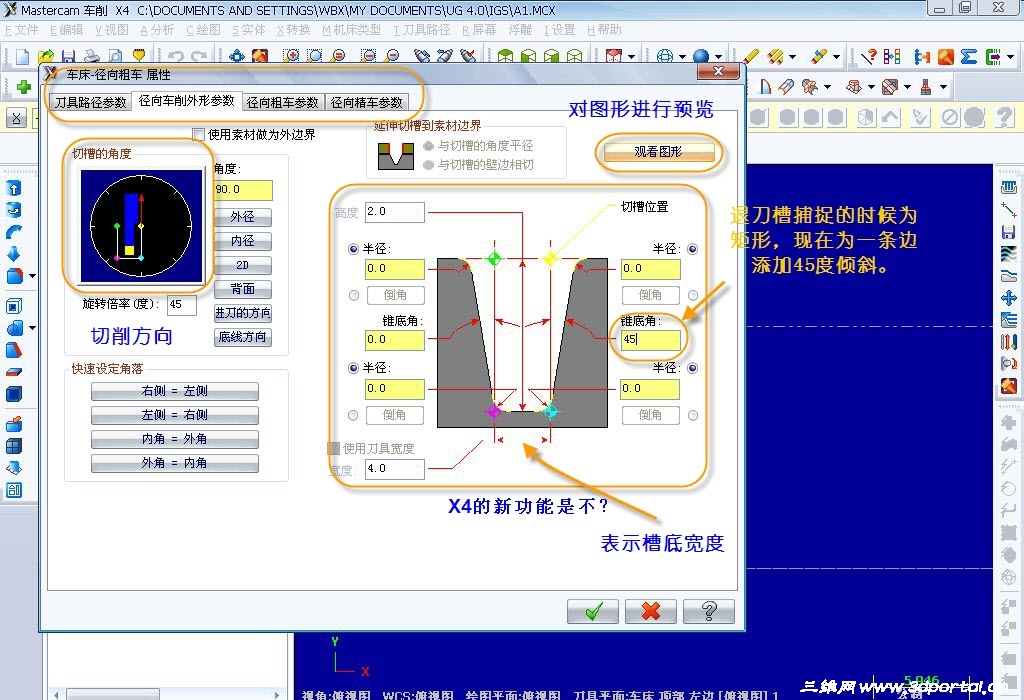Select the bottom-left 倒角 radio button
This screenshot has height=700, width=1024.
pos(353,415)
